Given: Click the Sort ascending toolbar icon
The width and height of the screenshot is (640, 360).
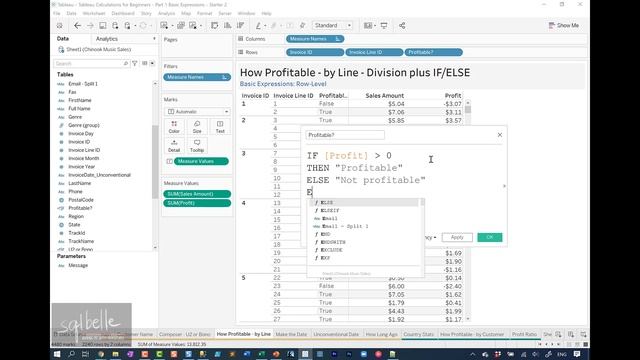Looking at the screenshot, I should pyautogui.click(x=228, y=26).
